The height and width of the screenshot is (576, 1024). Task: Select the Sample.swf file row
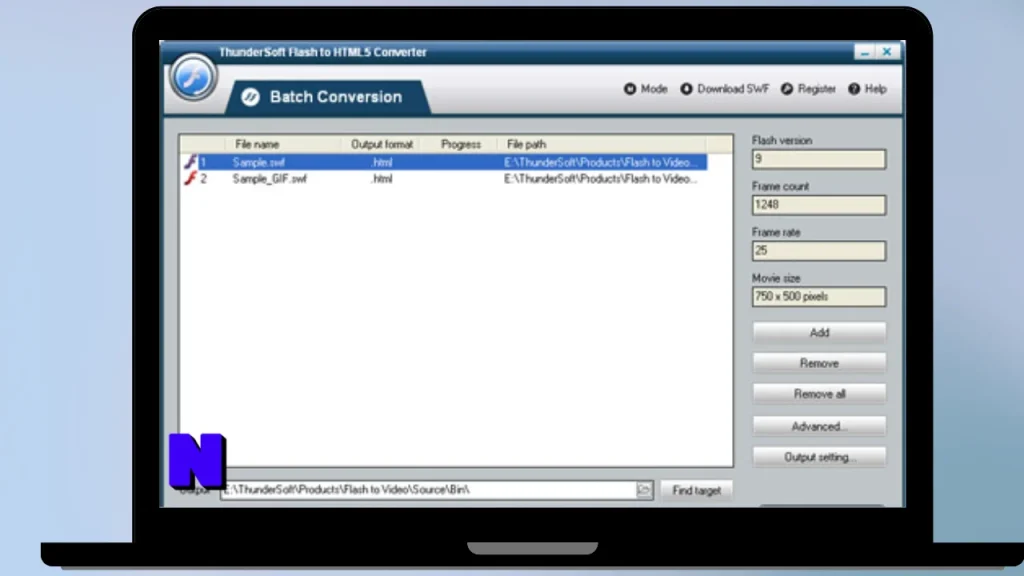[x=445, y=162]
